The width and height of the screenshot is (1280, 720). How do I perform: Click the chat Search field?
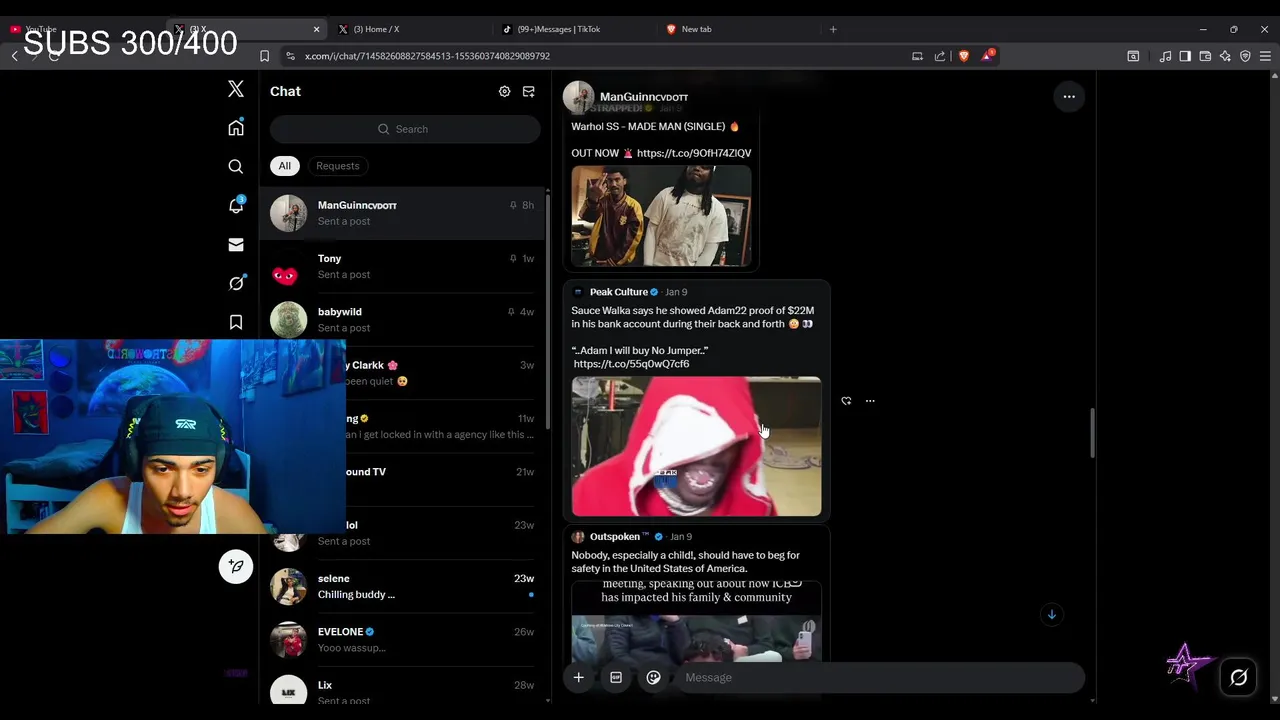click(405, 129)
